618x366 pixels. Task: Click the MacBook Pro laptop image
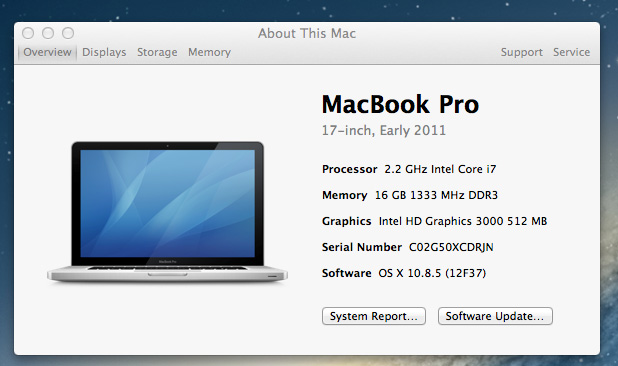(167, 212)
